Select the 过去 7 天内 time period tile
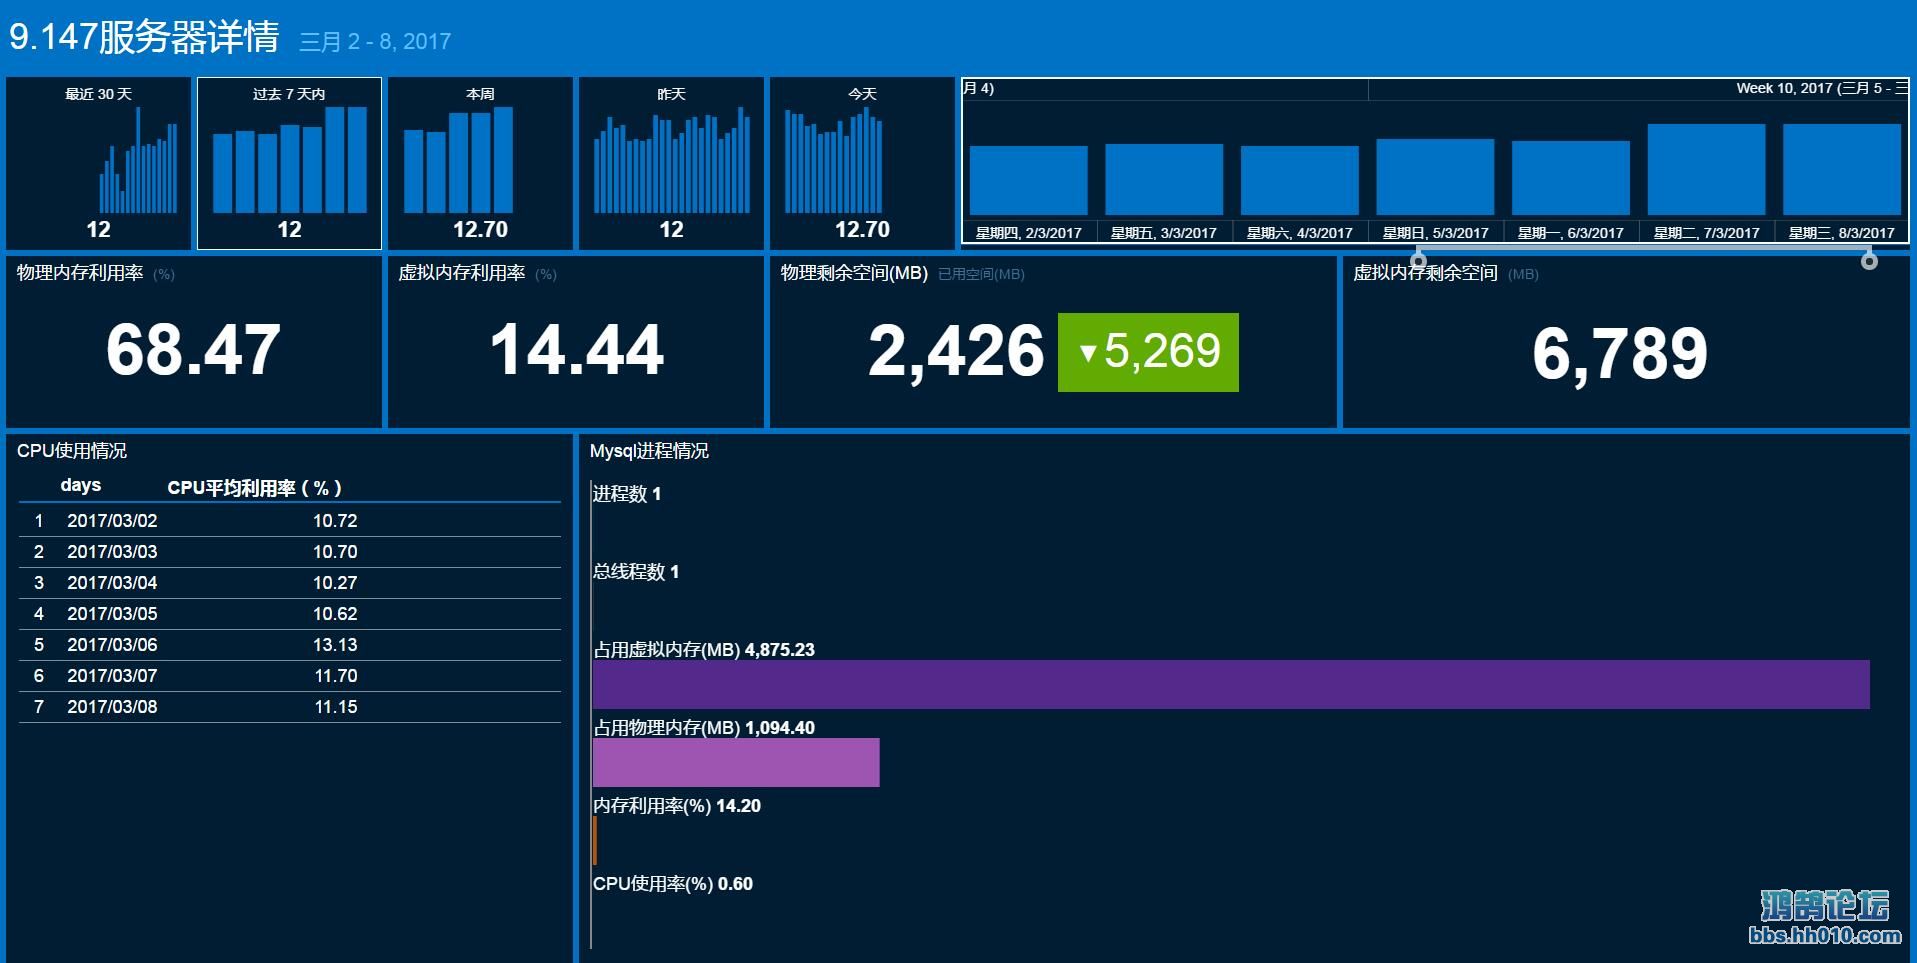 point(289,163)
